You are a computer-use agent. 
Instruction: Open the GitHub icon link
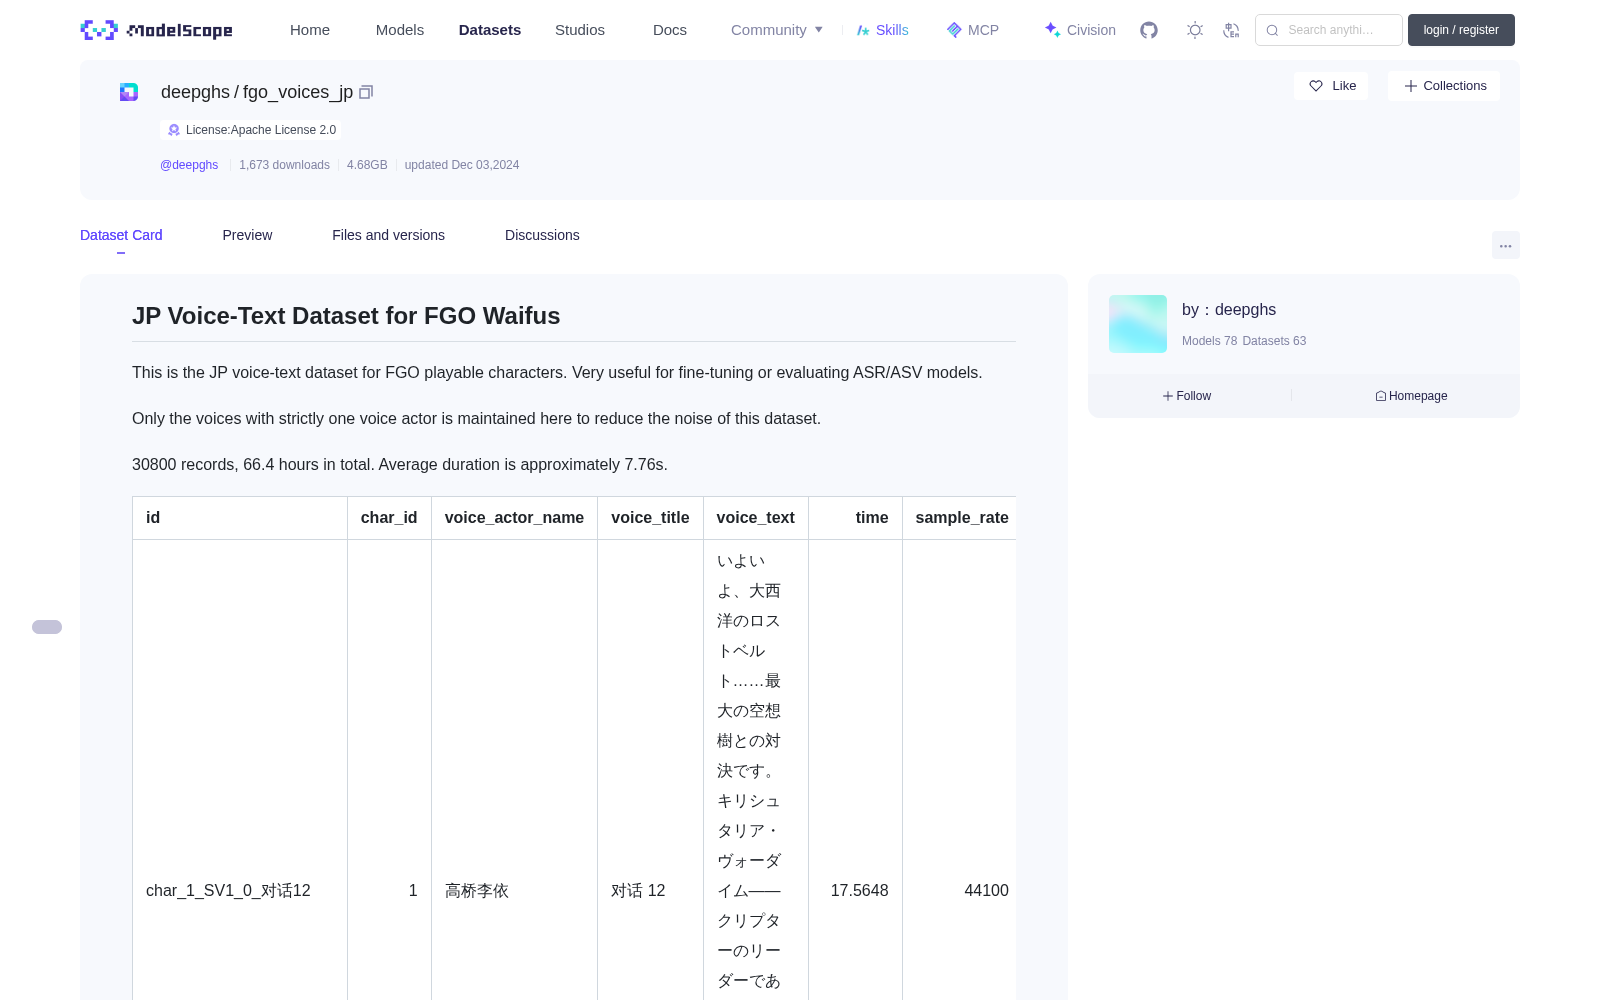pos(1149,30)
